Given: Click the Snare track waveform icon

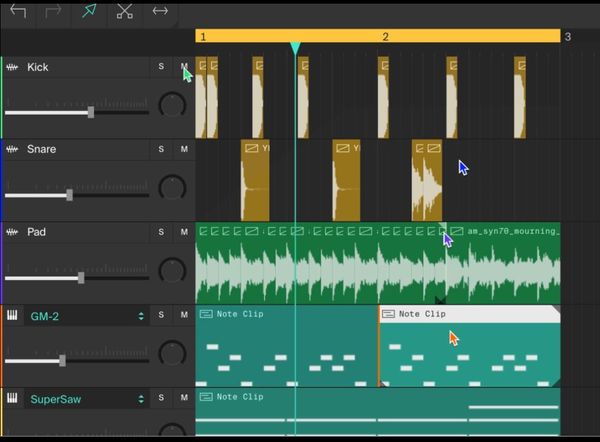Looking at the screenshot, I should (x=12, y=149).
